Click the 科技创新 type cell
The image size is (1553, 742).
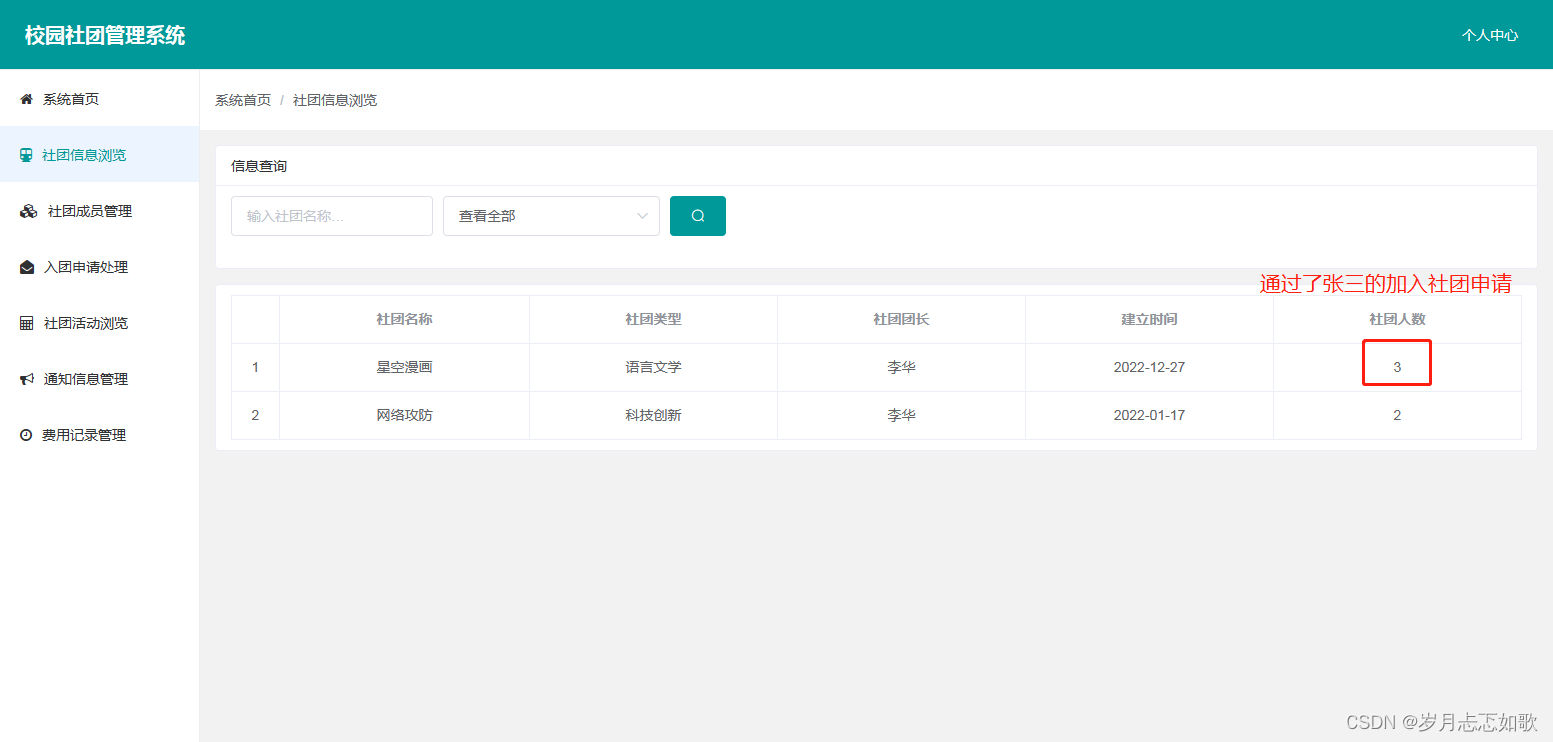(653, 415)
